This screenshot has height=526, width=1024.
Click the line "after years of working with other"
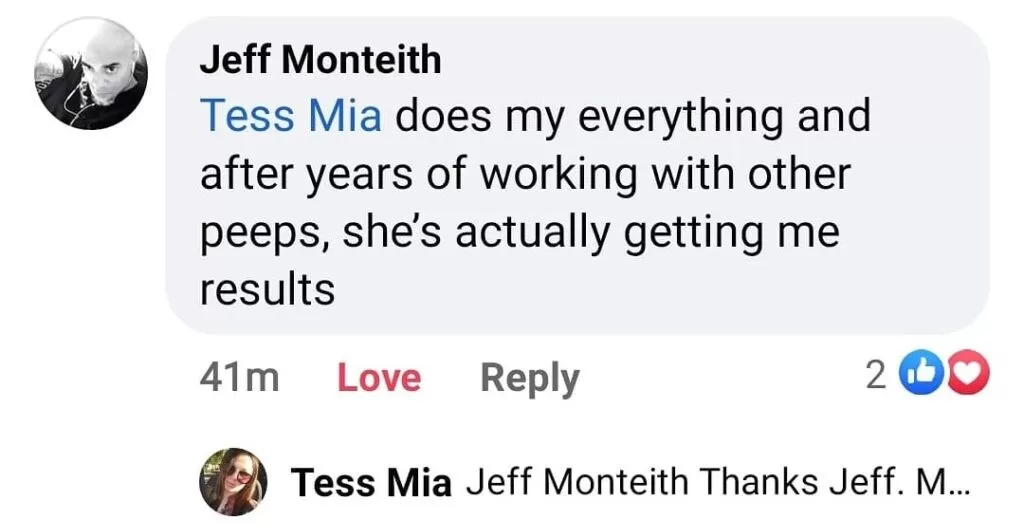pyautogui.click(x=525, y=175)
